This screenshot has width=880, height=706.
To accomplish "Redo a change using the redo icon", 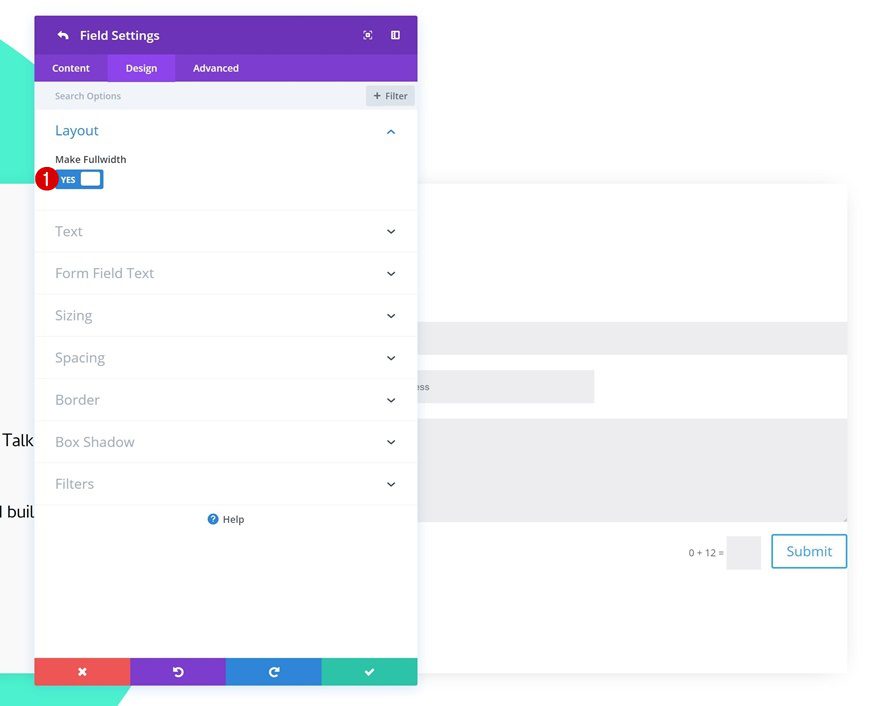I will [x=274, y=671].
